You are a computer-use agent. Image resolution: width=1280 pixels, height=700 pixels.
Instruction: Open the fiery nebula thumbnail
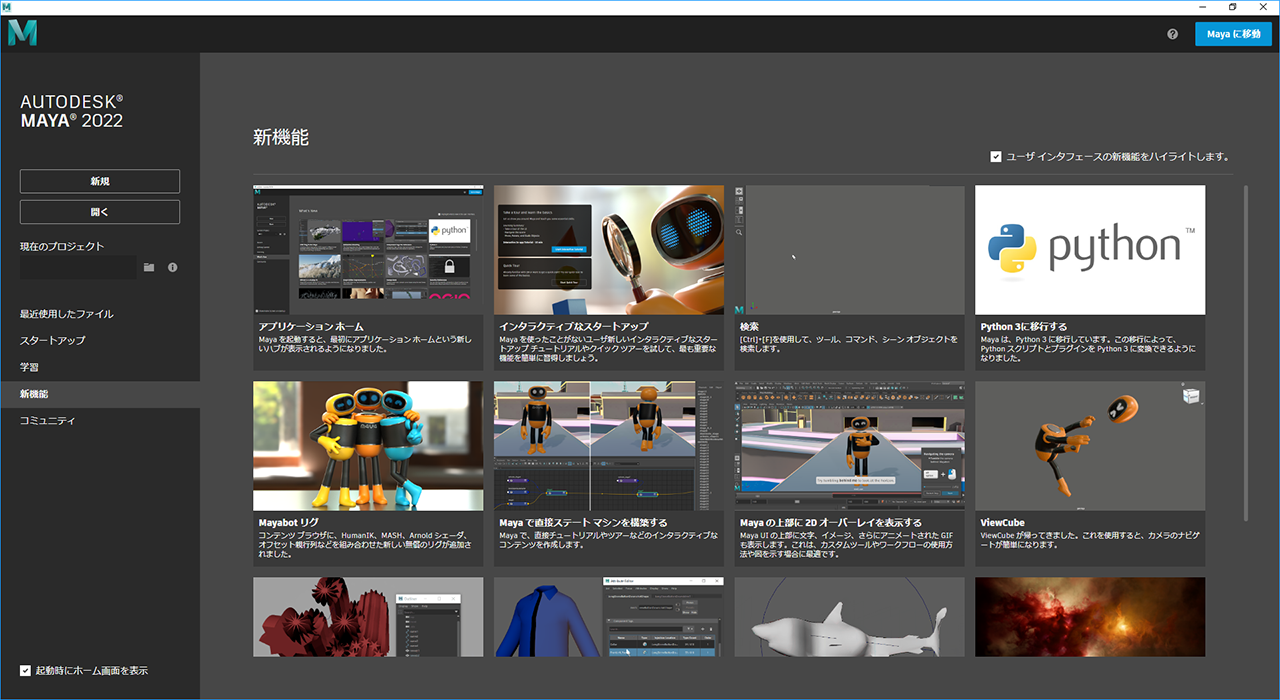[x=1090, y=617]
